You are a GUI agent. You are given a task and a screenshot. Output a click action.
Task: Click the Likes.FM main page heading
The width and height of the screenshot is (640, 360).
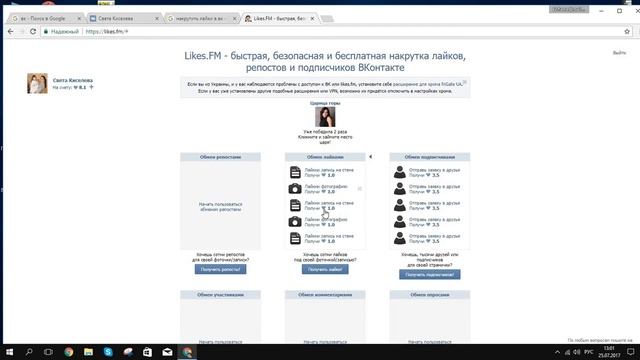pos(325,61)
